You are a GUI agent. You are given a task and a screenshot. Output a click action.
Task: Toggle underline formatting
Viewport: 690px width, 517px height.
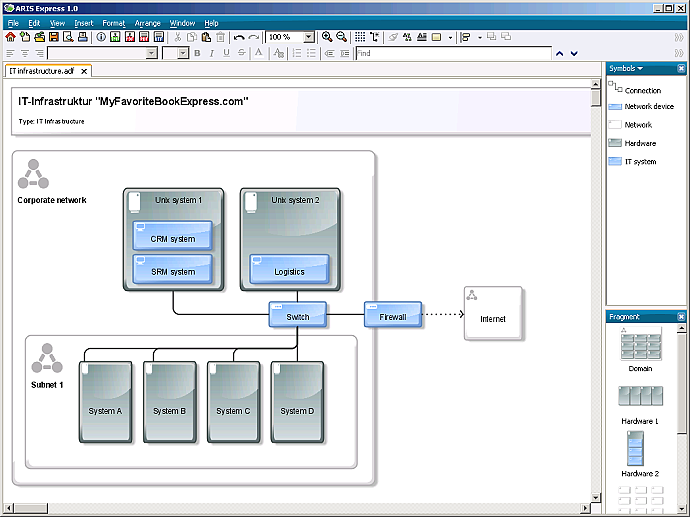point(226,53)
